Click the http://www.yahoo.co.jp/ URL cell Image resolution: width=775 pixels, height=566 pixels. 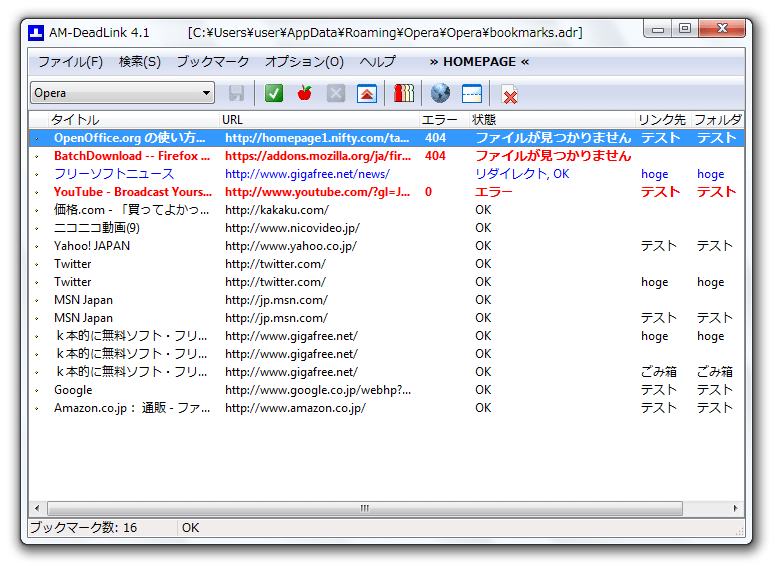click(291, 246)
